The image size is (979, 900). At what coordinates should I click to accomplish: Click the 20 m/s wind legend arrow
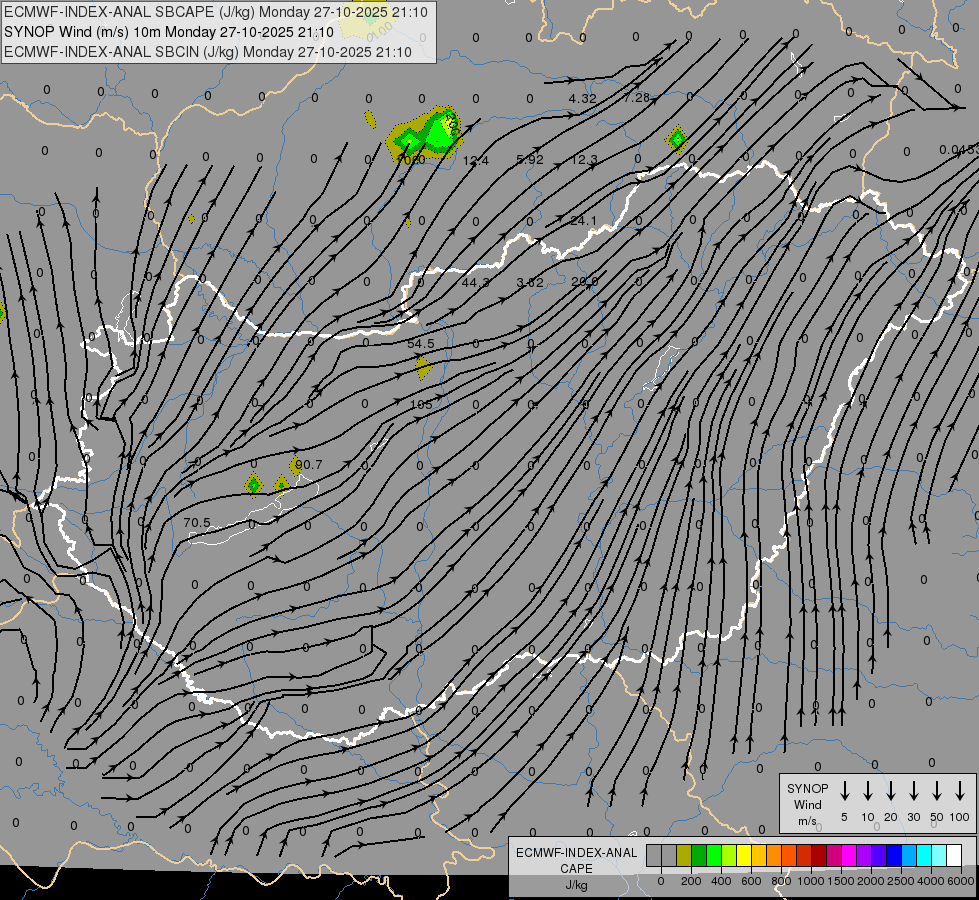coord(890,791)
